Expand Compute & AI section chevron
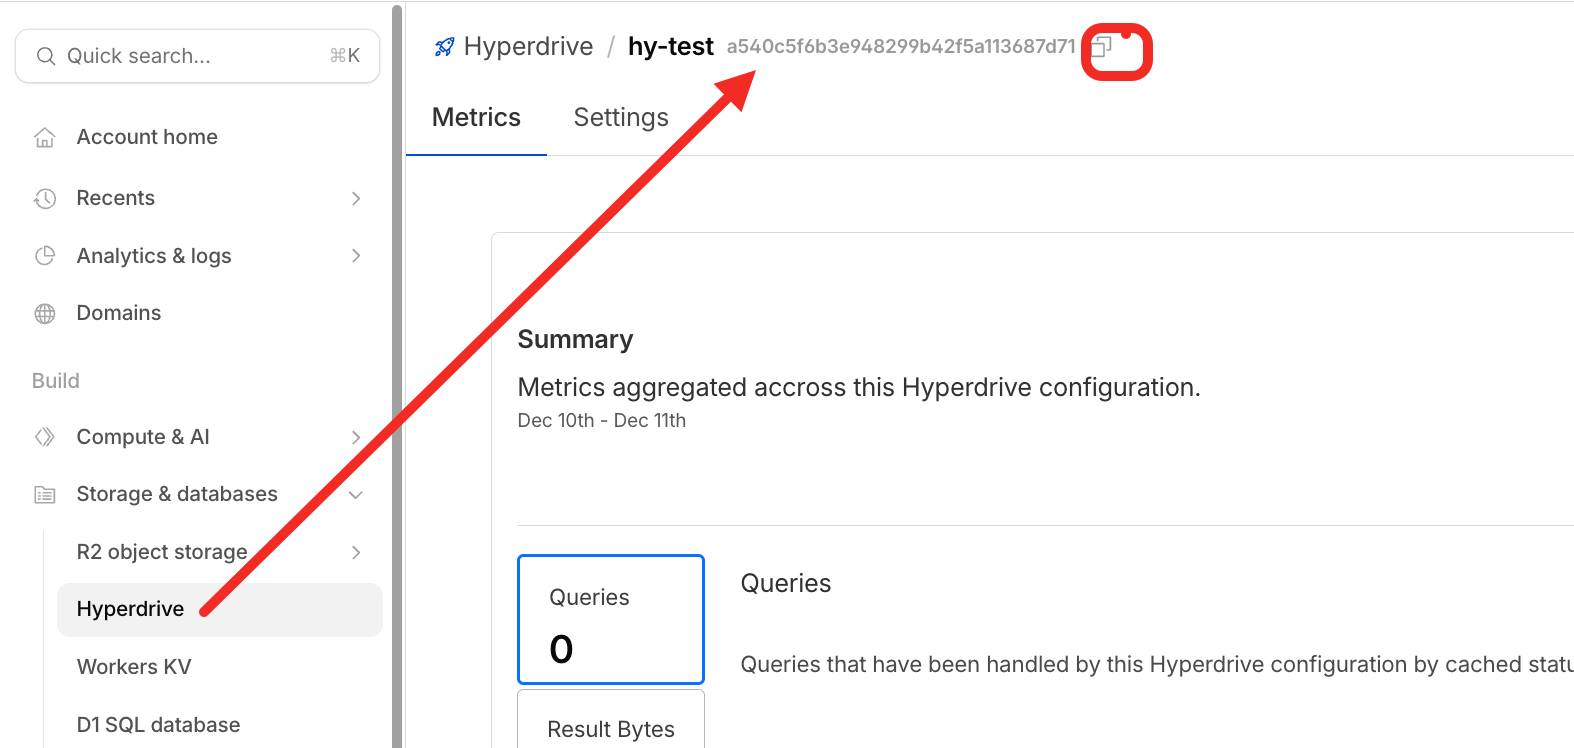 [x=356, y=437]
